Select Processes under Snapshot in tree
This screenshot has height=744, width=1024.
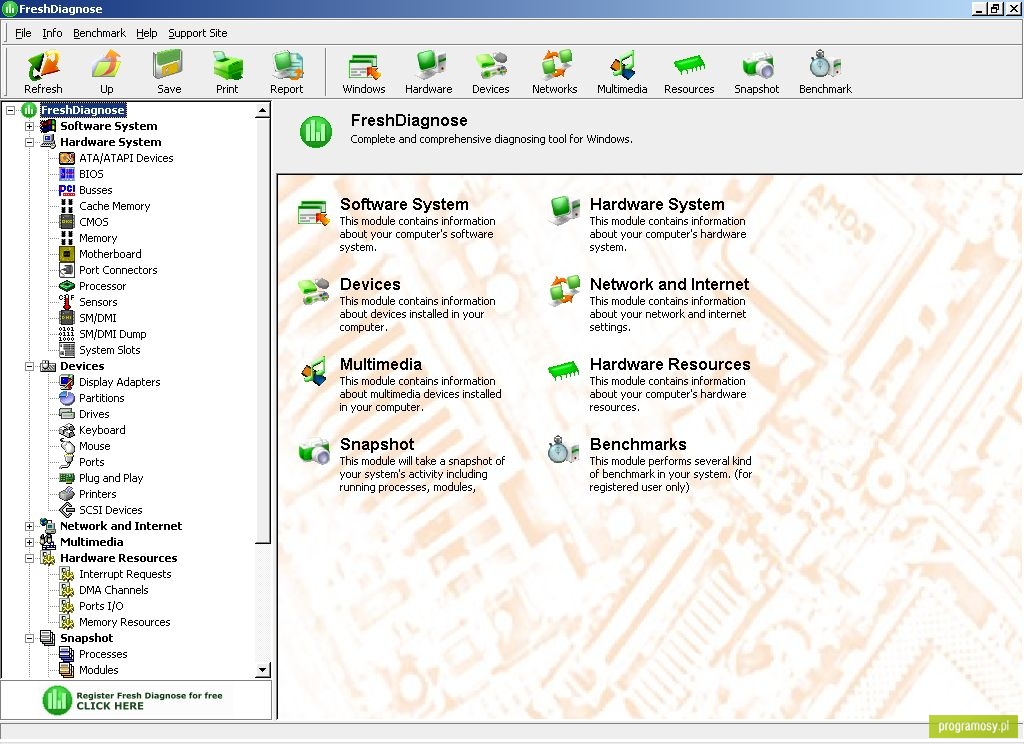103,654
